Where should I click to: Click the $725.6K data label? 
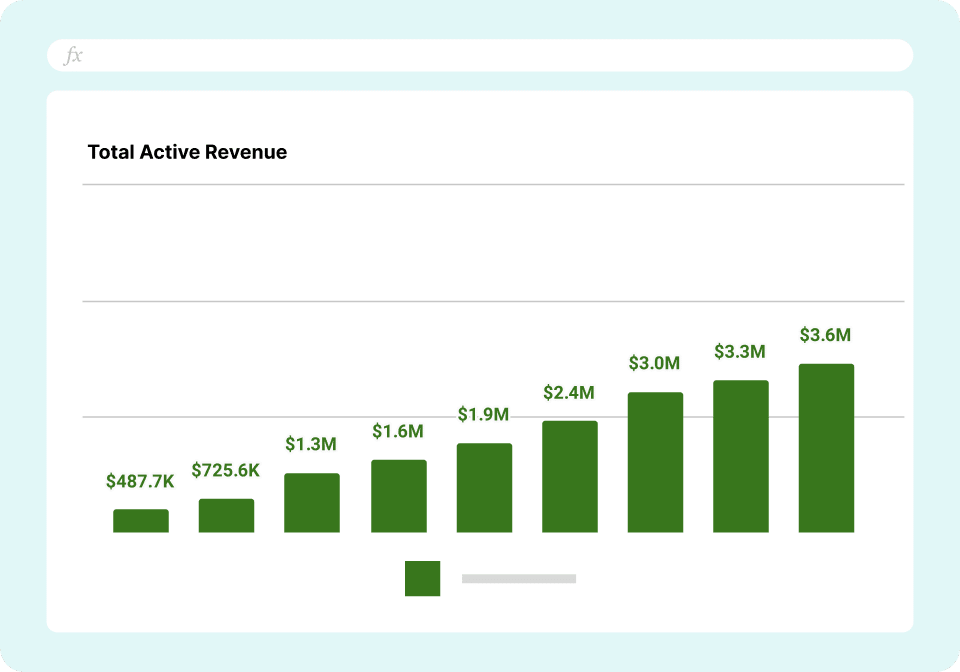click(x=225, y=470)
